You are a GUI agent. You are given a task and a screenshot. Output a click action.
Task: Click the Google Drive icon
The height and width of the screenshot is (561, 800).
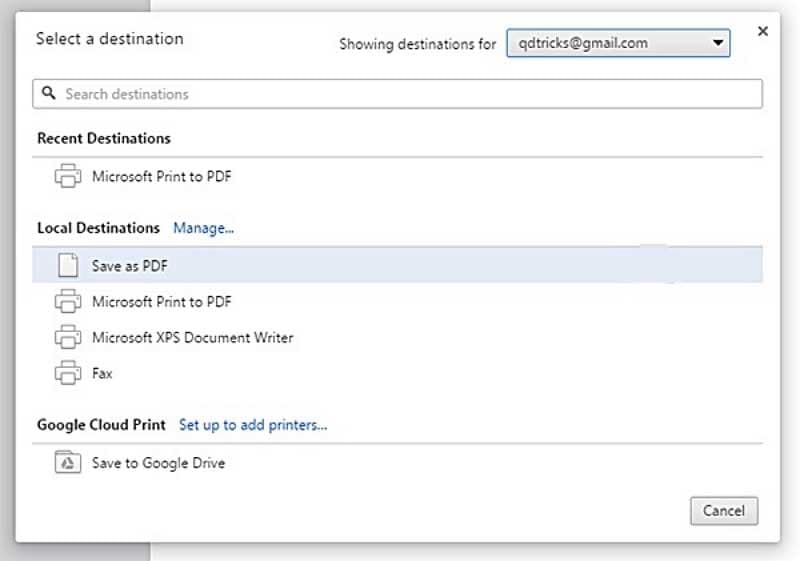coord(67,463)
